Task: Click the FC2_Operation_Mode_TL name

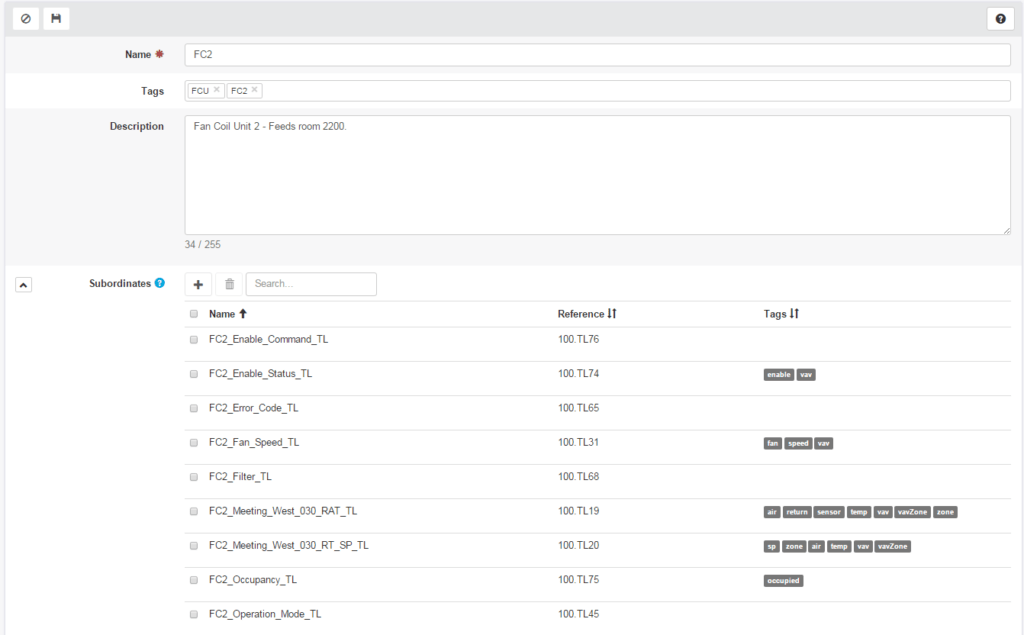Action: (265, 614)
